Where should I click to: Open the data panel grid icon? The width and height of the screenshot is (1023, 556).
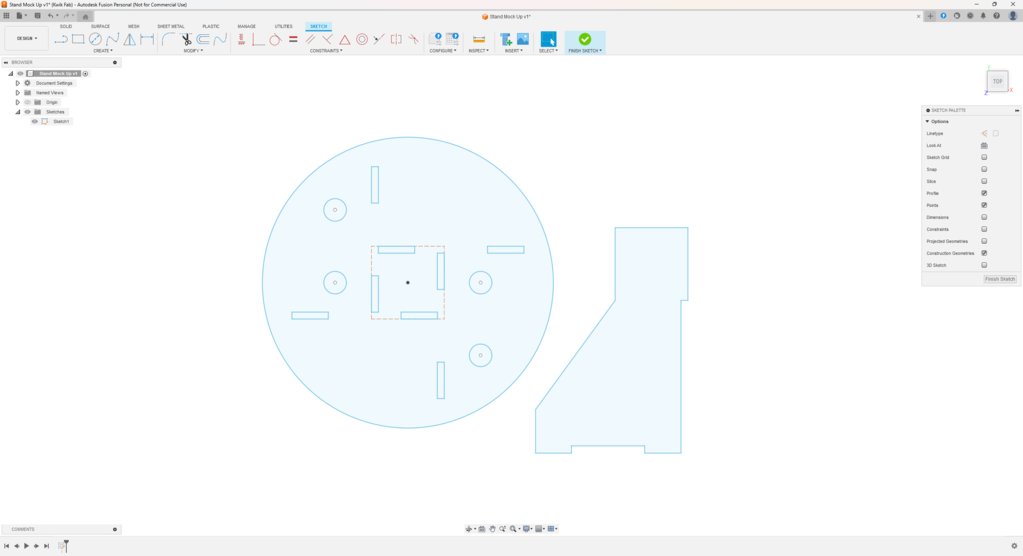7,16
